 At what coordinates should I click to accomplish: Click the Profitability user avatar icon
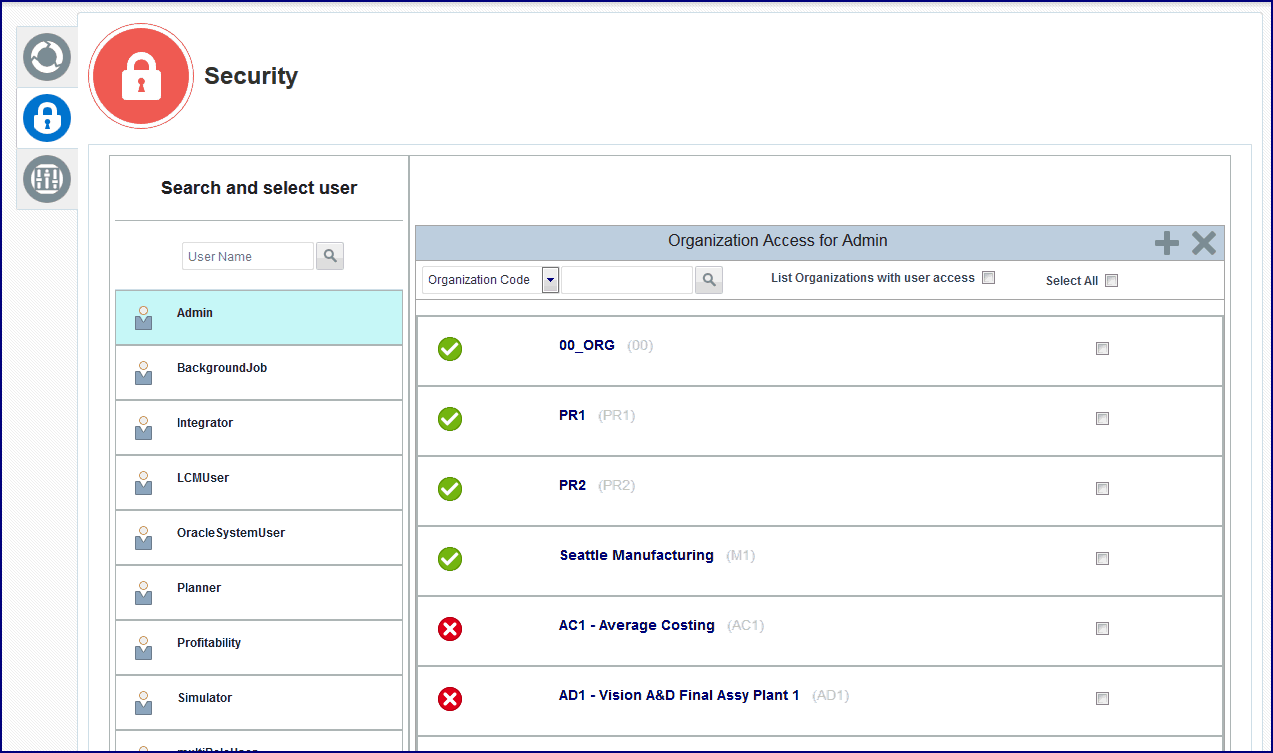point(144,648)
